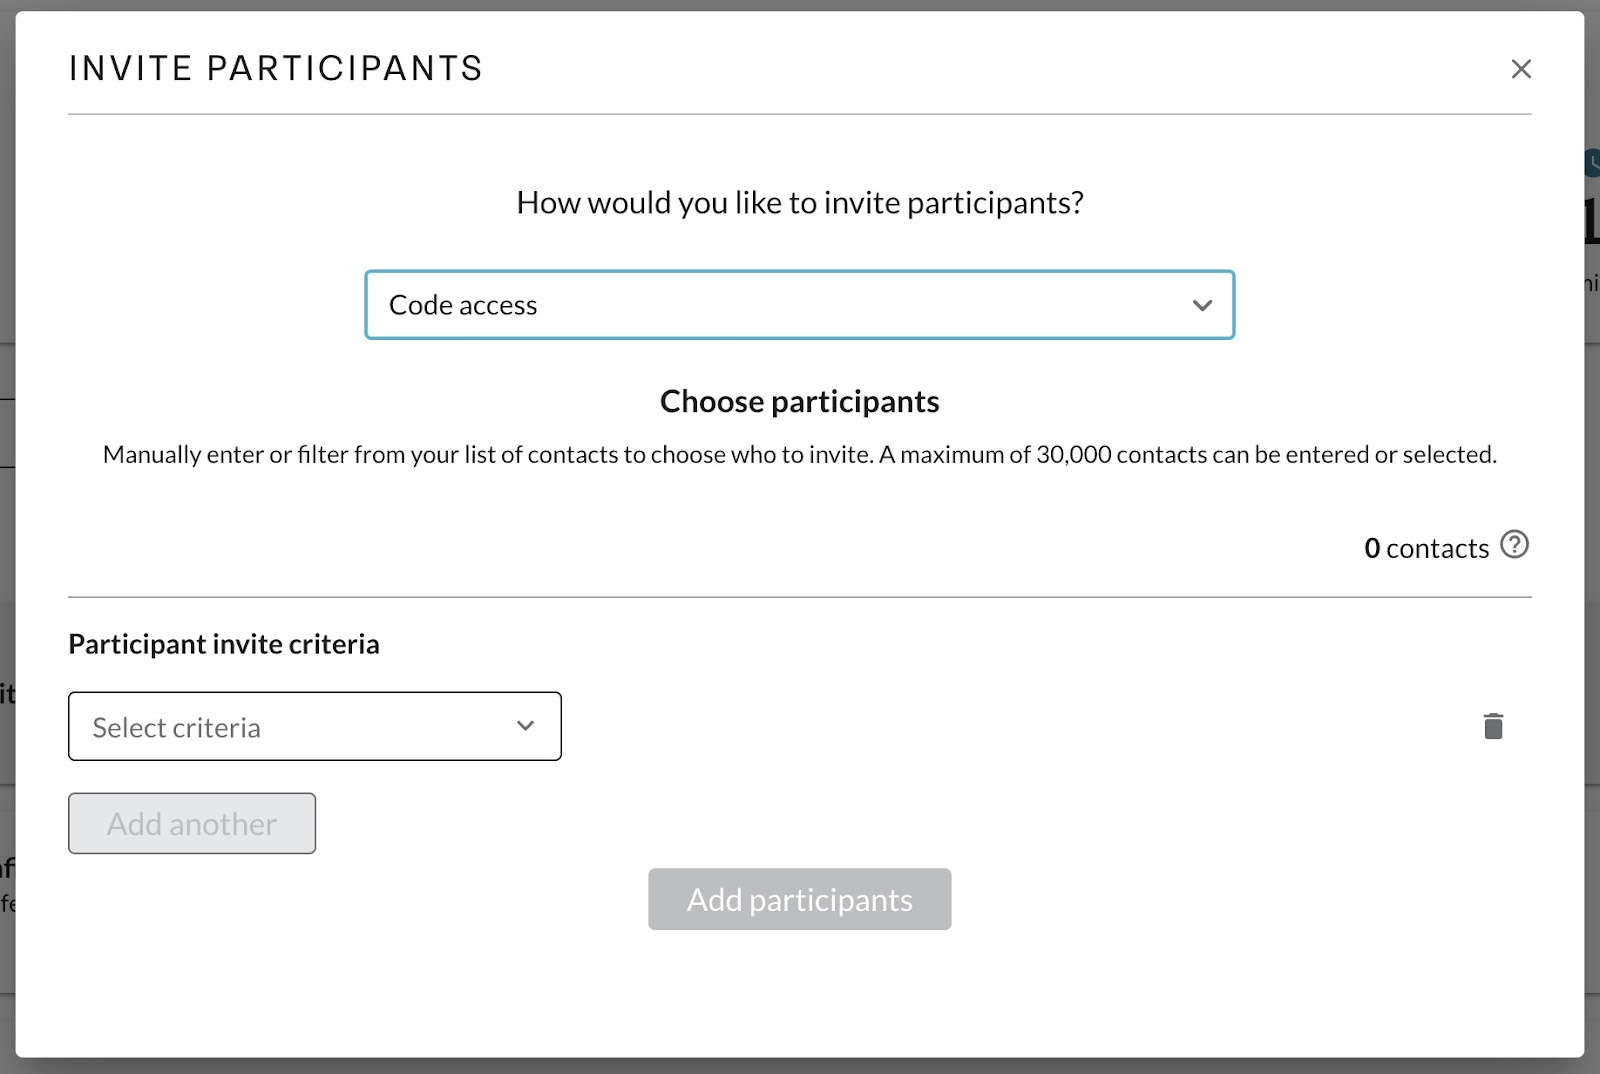Click the 0 contacts count label
This screenshot has height=1074, width=1600.
click(x=1427, y=548)
